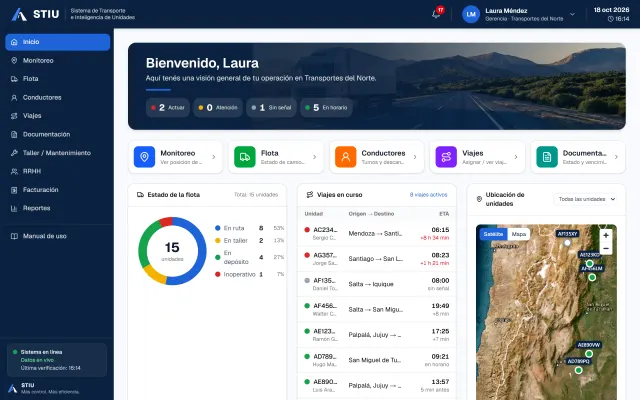Viewport: 640px width, 400px height.
Task: Click the AD789PQ marker on map
Action: coord(578,370)
